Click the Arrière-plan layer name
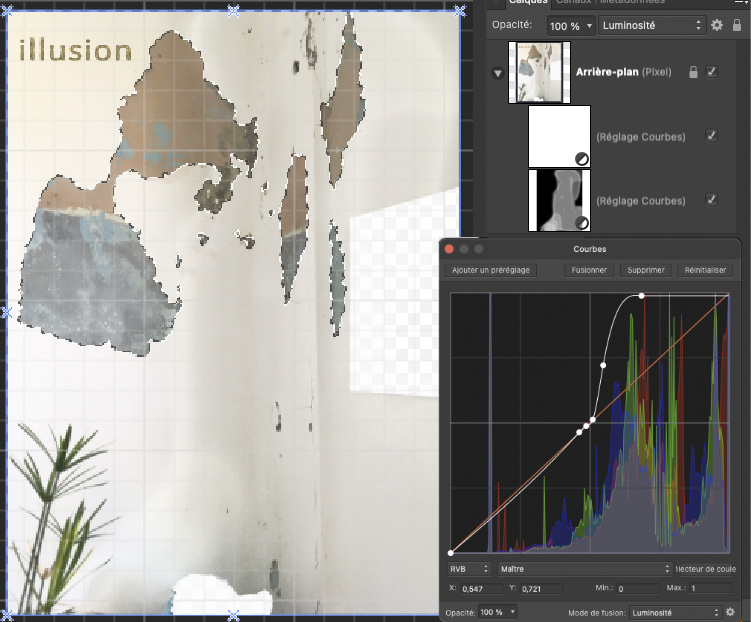 click(607, 72)
